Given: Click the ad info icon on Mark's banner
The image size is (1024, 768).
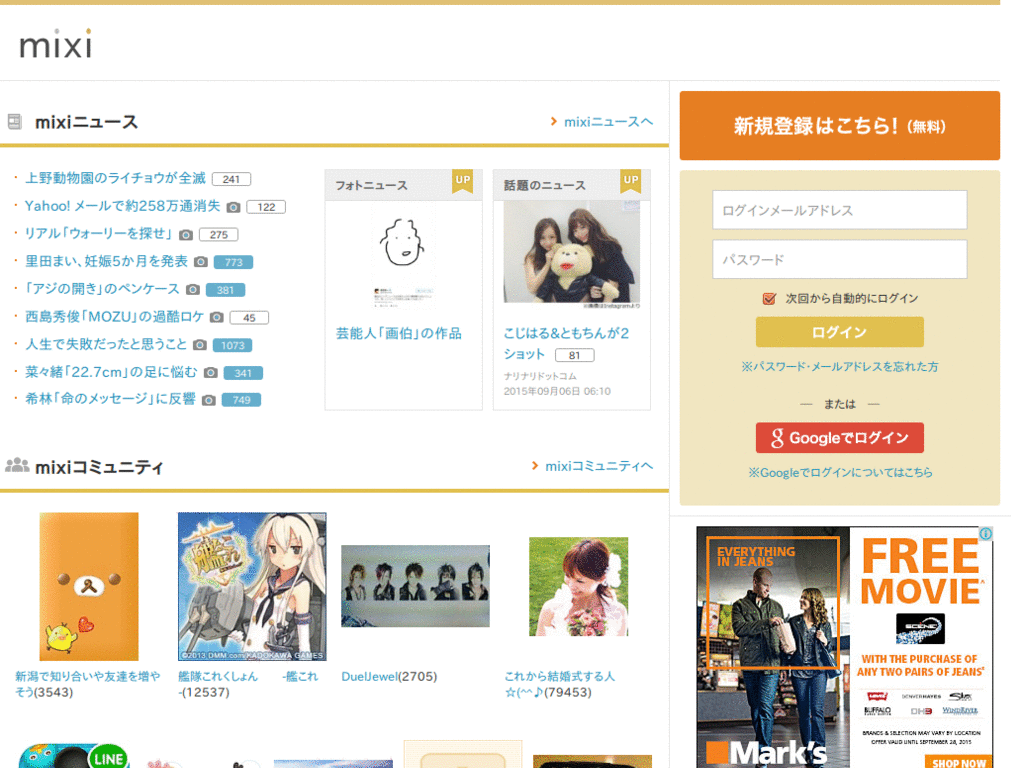Looking at the screenshot, I should [x=985, y=534].
